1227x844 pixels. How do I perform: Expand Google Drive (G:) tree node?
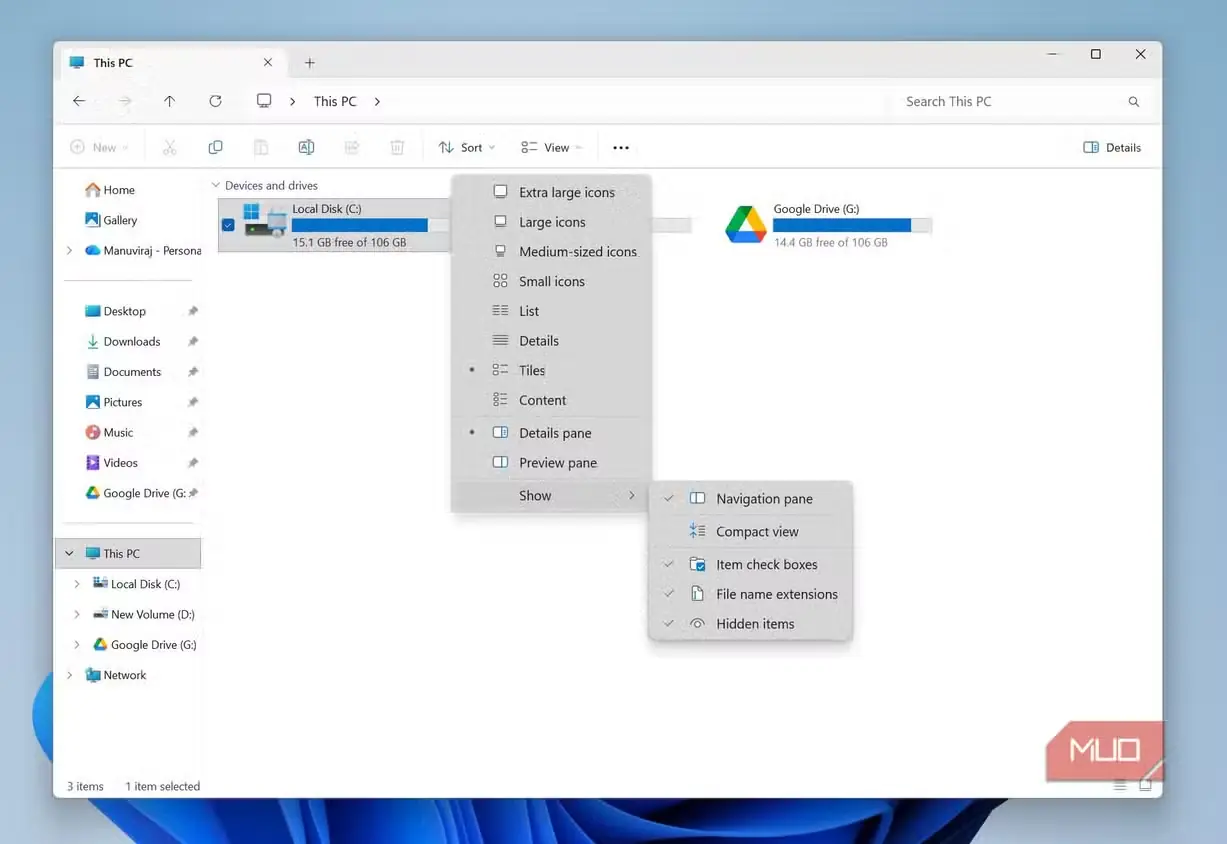[x=77, y=645]
